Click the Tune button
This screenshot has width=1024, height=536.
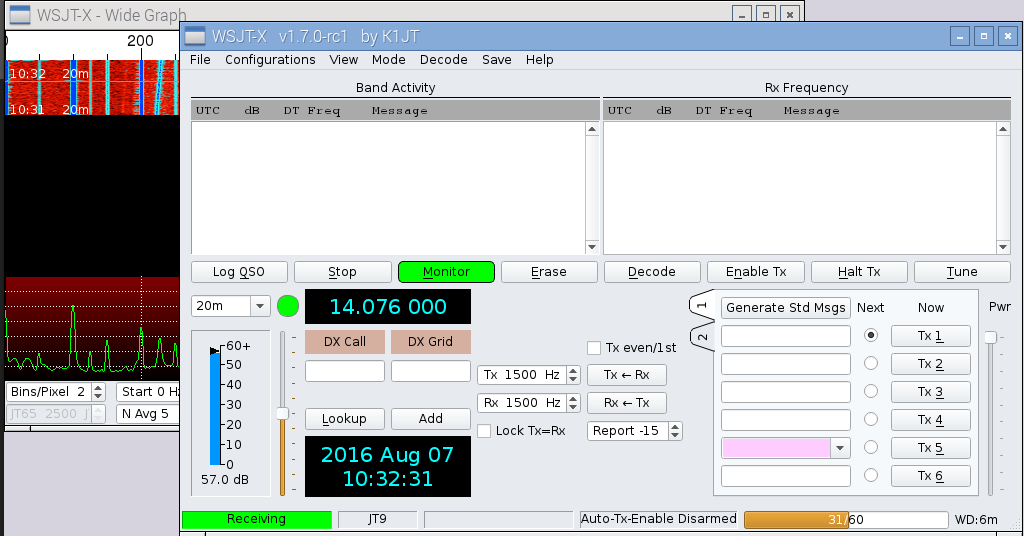click(962, 272)
